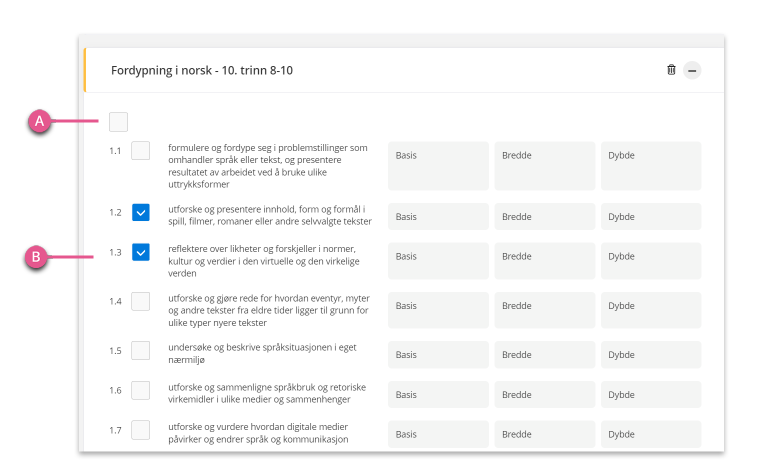Click text 'utforske og presentere innhold, form og formål'

coord(264,209)
